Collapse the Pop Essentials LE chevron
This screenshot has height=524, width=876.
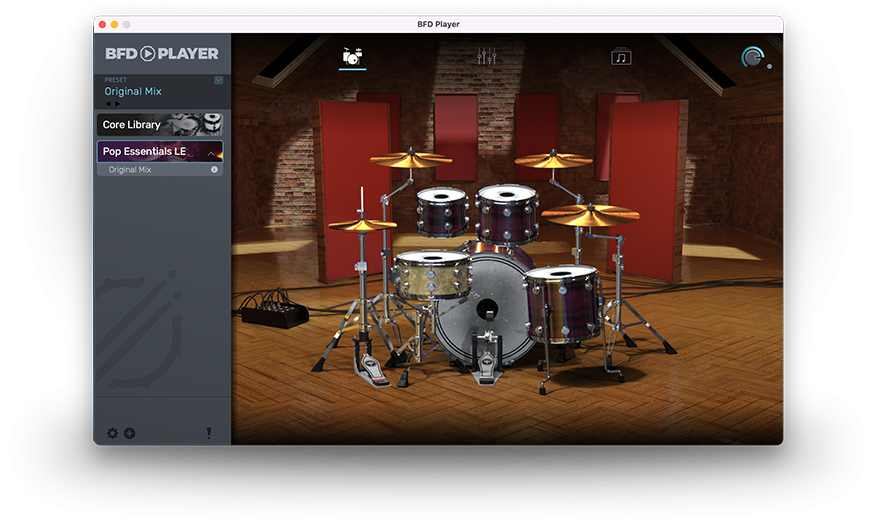tap(211, 153)
